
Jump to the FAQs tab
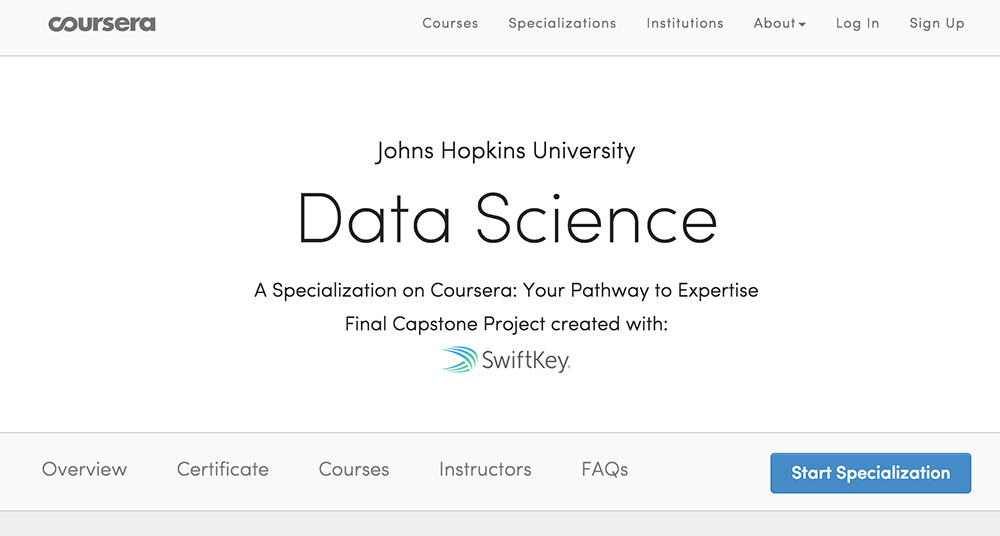604,469
